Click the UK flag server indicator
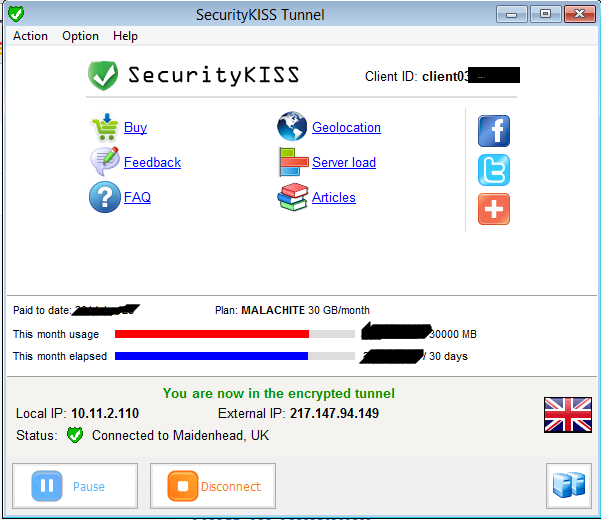The width and height of the screenshot is (601, 520). click(568, 415)
